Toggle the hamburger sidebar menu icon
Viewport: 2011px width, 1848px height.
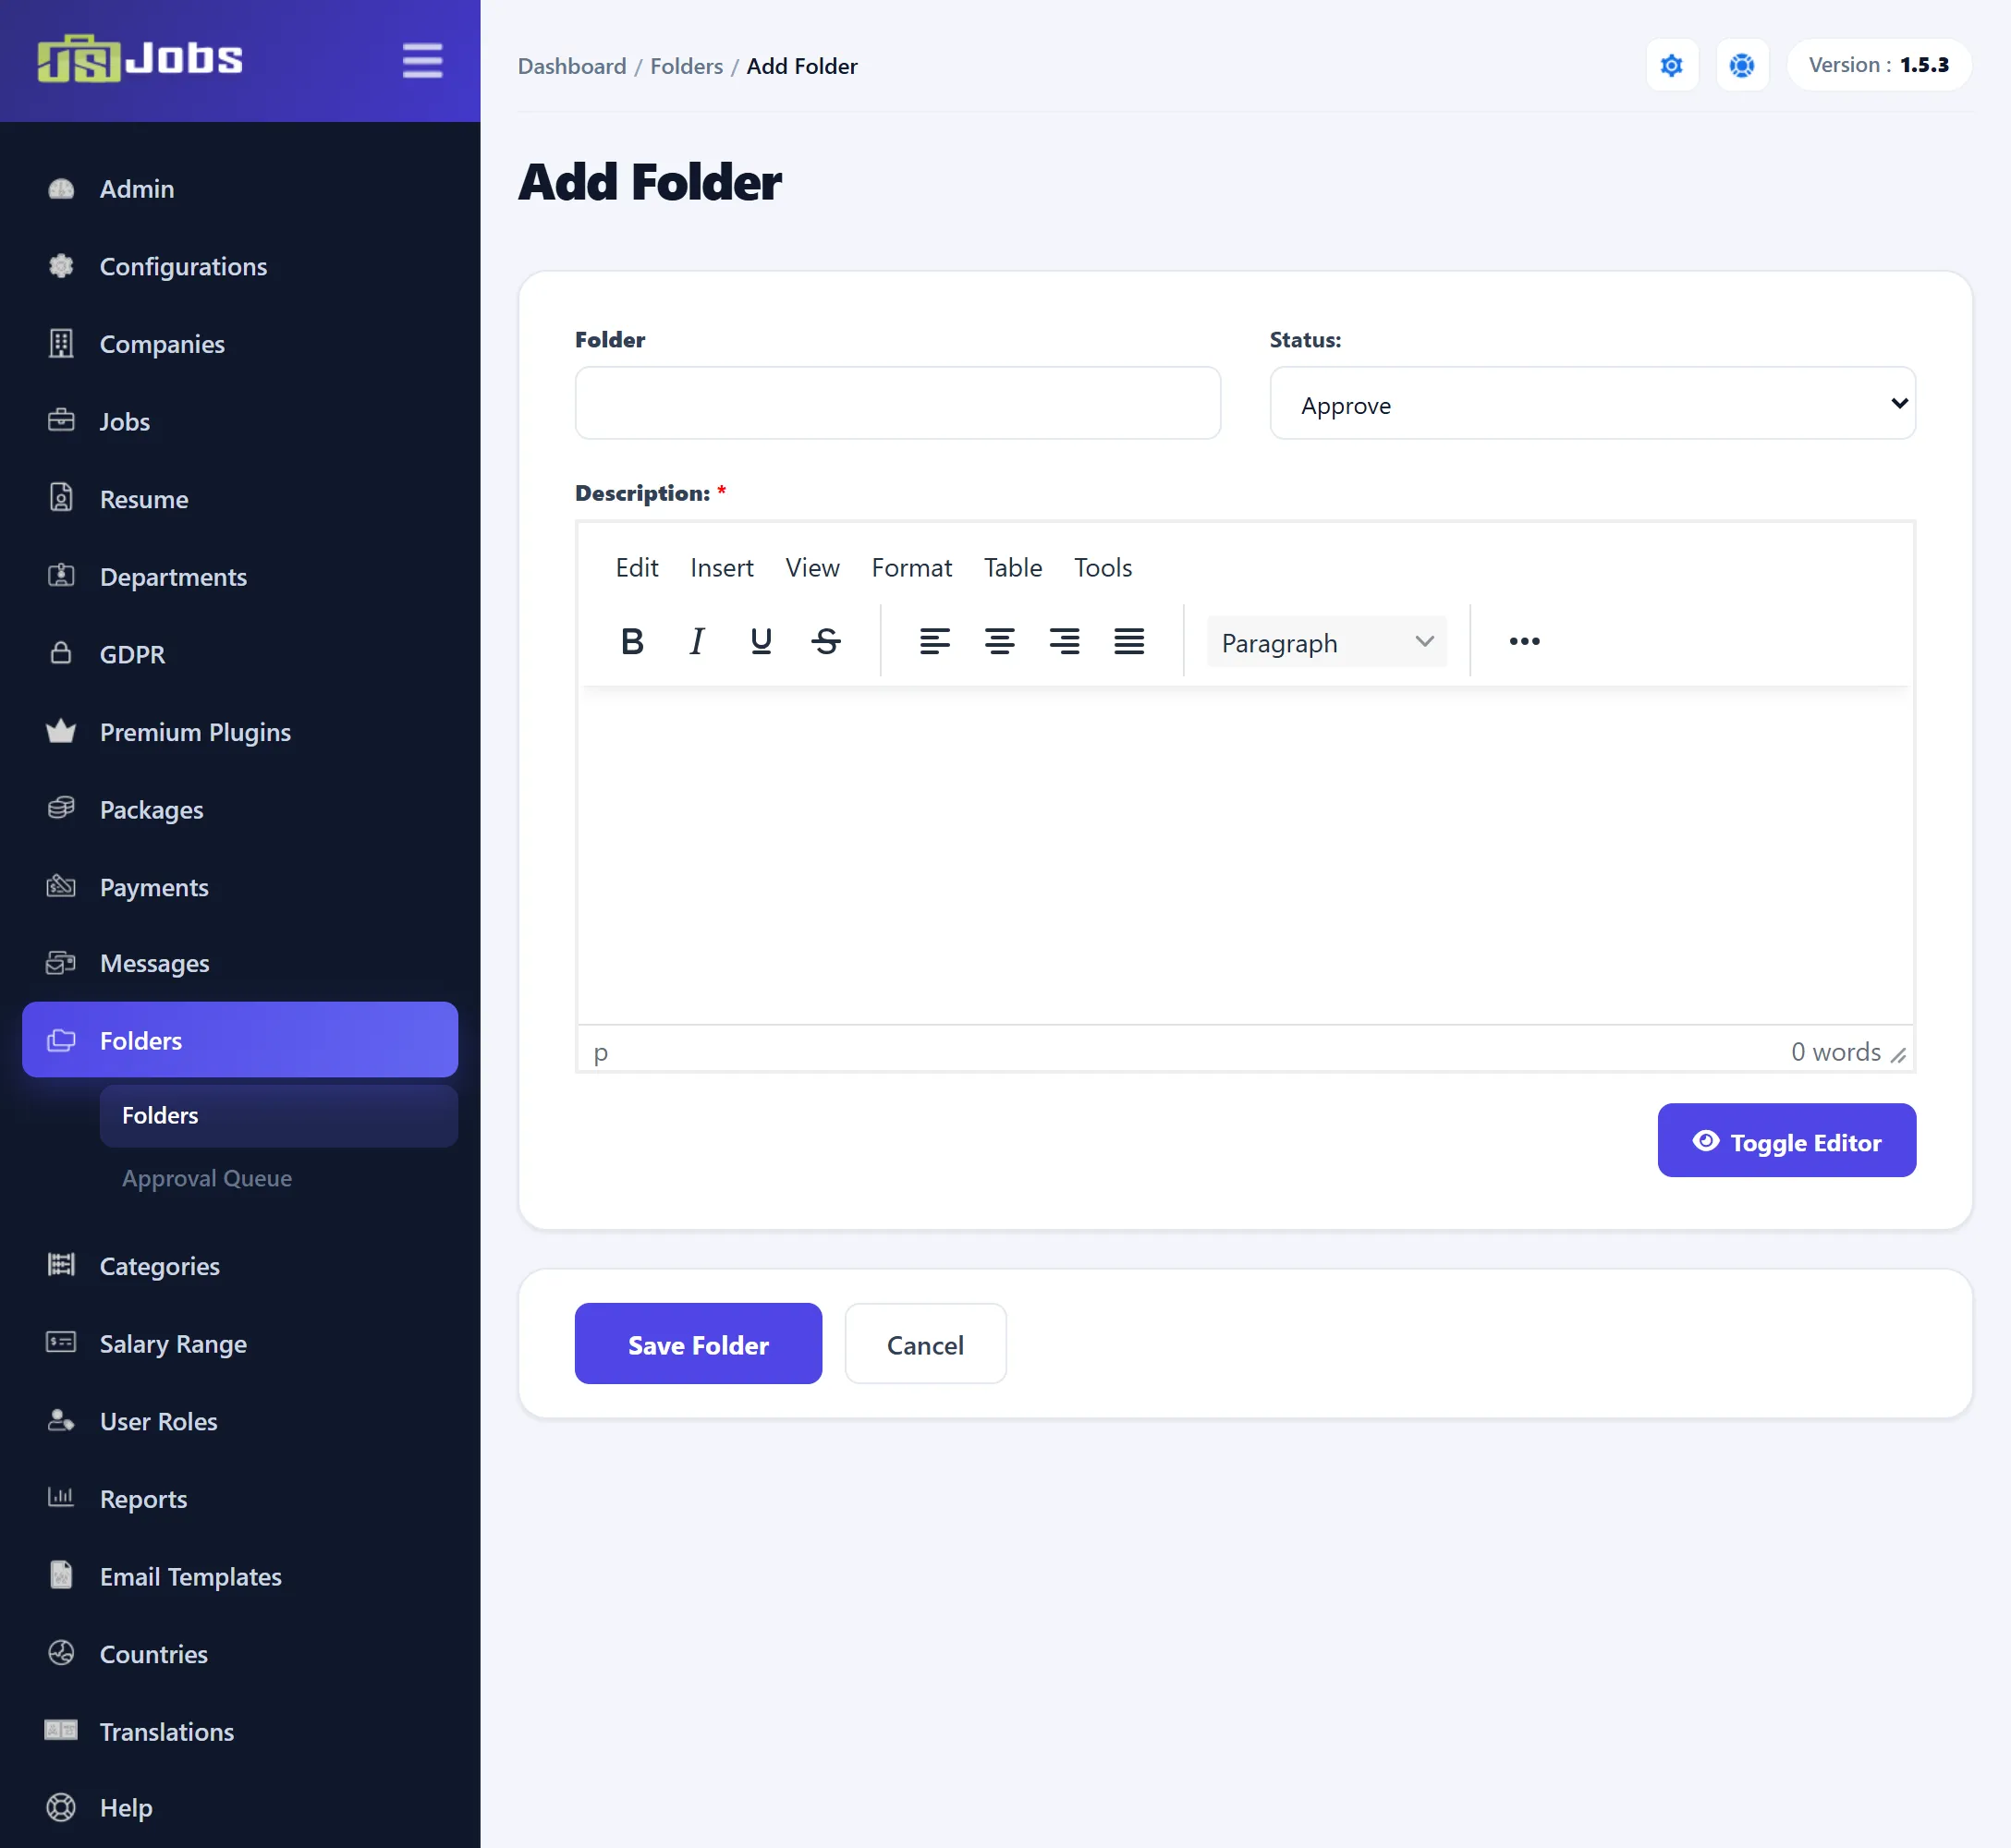pos(422,60)
